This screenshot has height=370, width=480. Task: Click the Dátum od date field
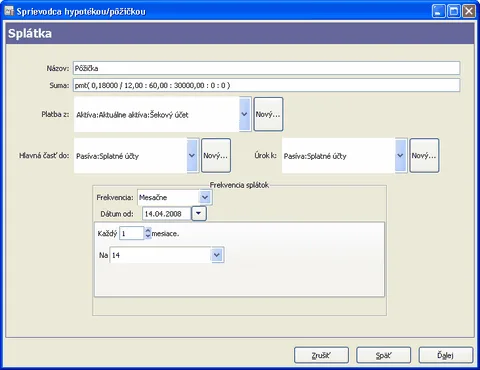167,214
